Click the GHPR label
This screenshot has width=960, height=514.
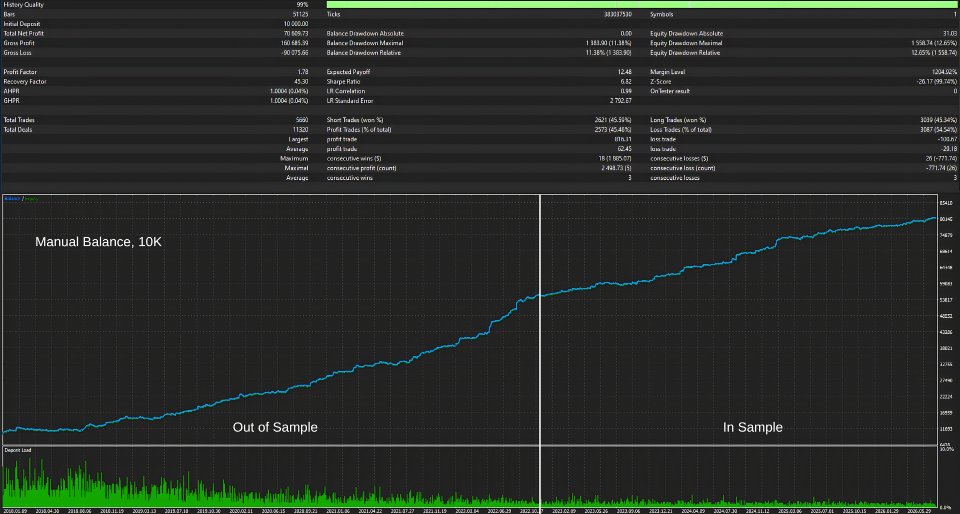pyautogui.click(x=11, y=100)
